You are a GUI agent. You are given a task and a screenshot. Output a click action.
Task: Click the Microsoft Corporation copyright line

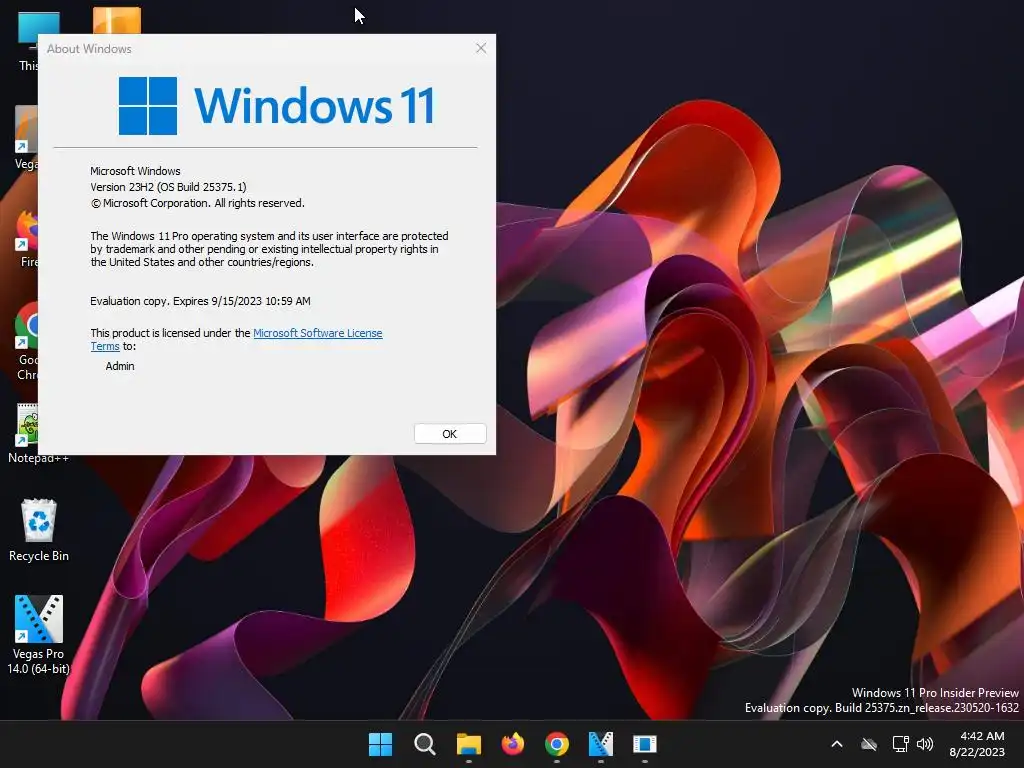point(198,203)
